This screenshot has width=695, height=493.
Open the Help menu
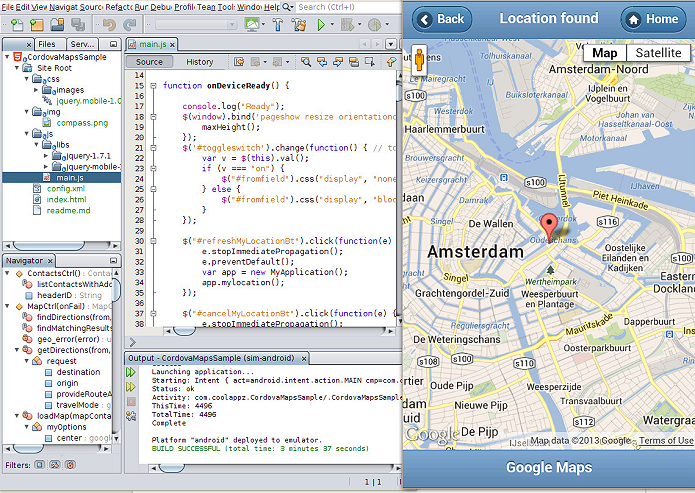click(272, 7)
